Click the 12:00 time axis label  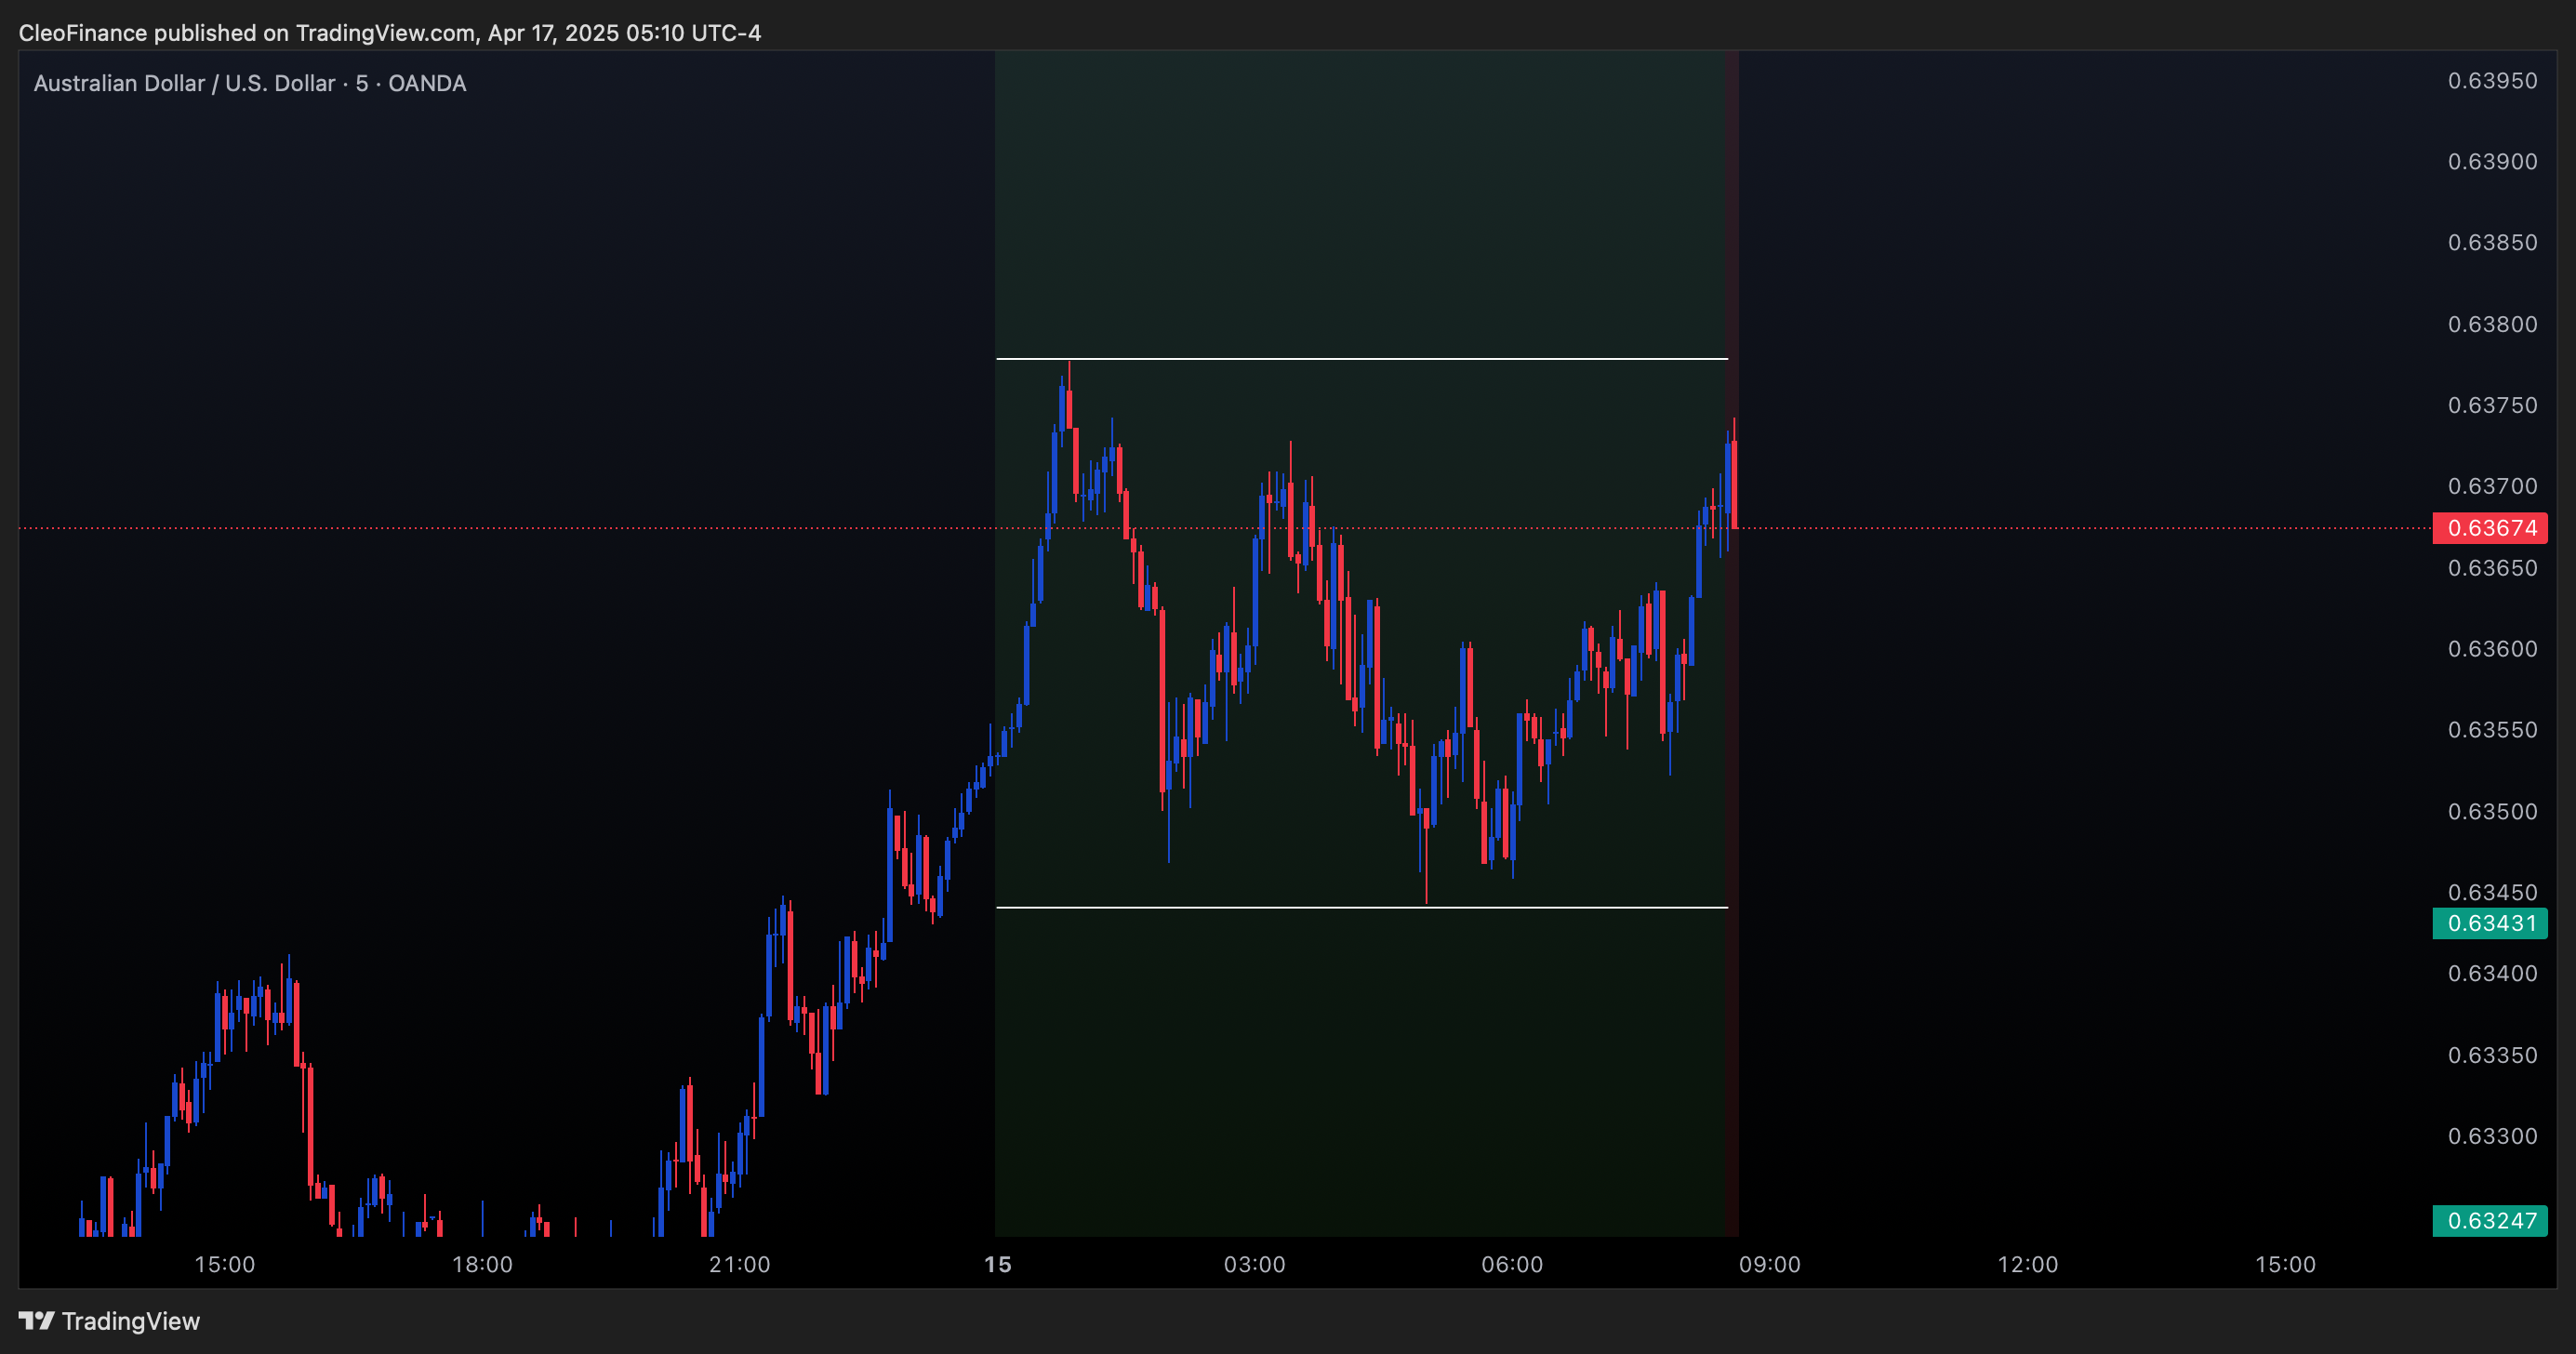pyautogui.click(x=2028, y=1265)
